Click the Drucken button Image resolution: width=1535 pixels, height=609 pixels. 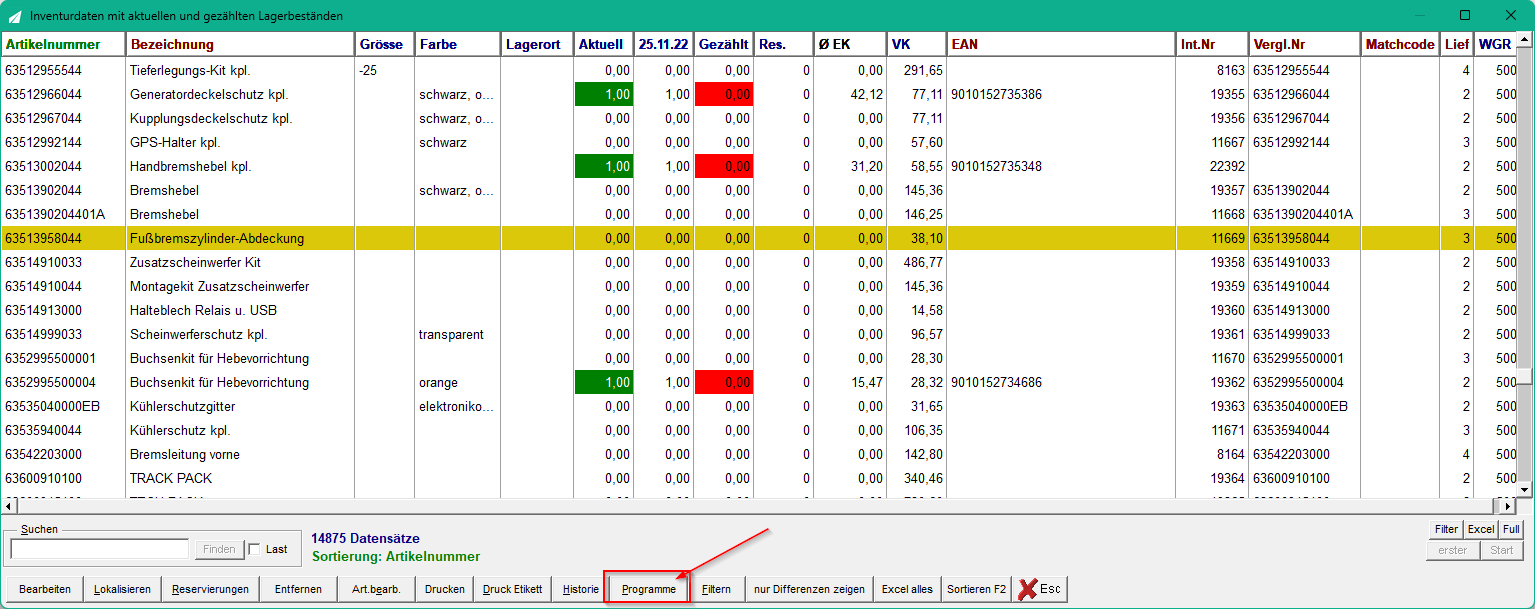[445, 589]
